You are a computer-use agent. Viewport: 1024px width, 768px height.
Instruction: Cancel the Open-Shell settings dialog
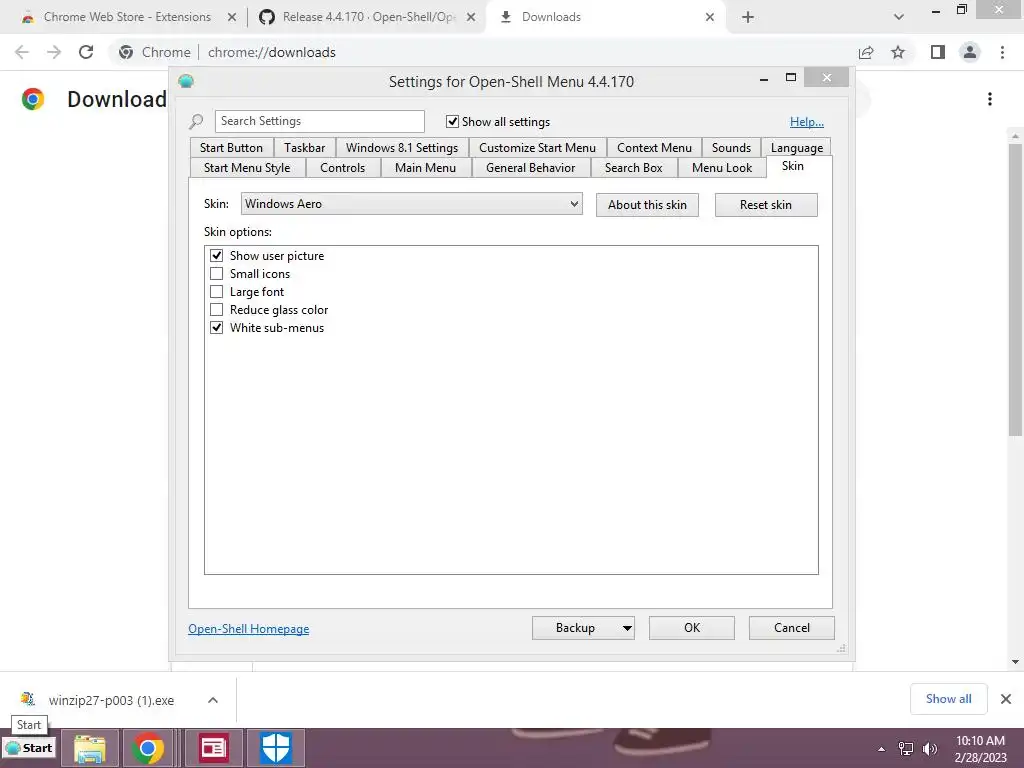pyautogui.click(x=792, y=628)
